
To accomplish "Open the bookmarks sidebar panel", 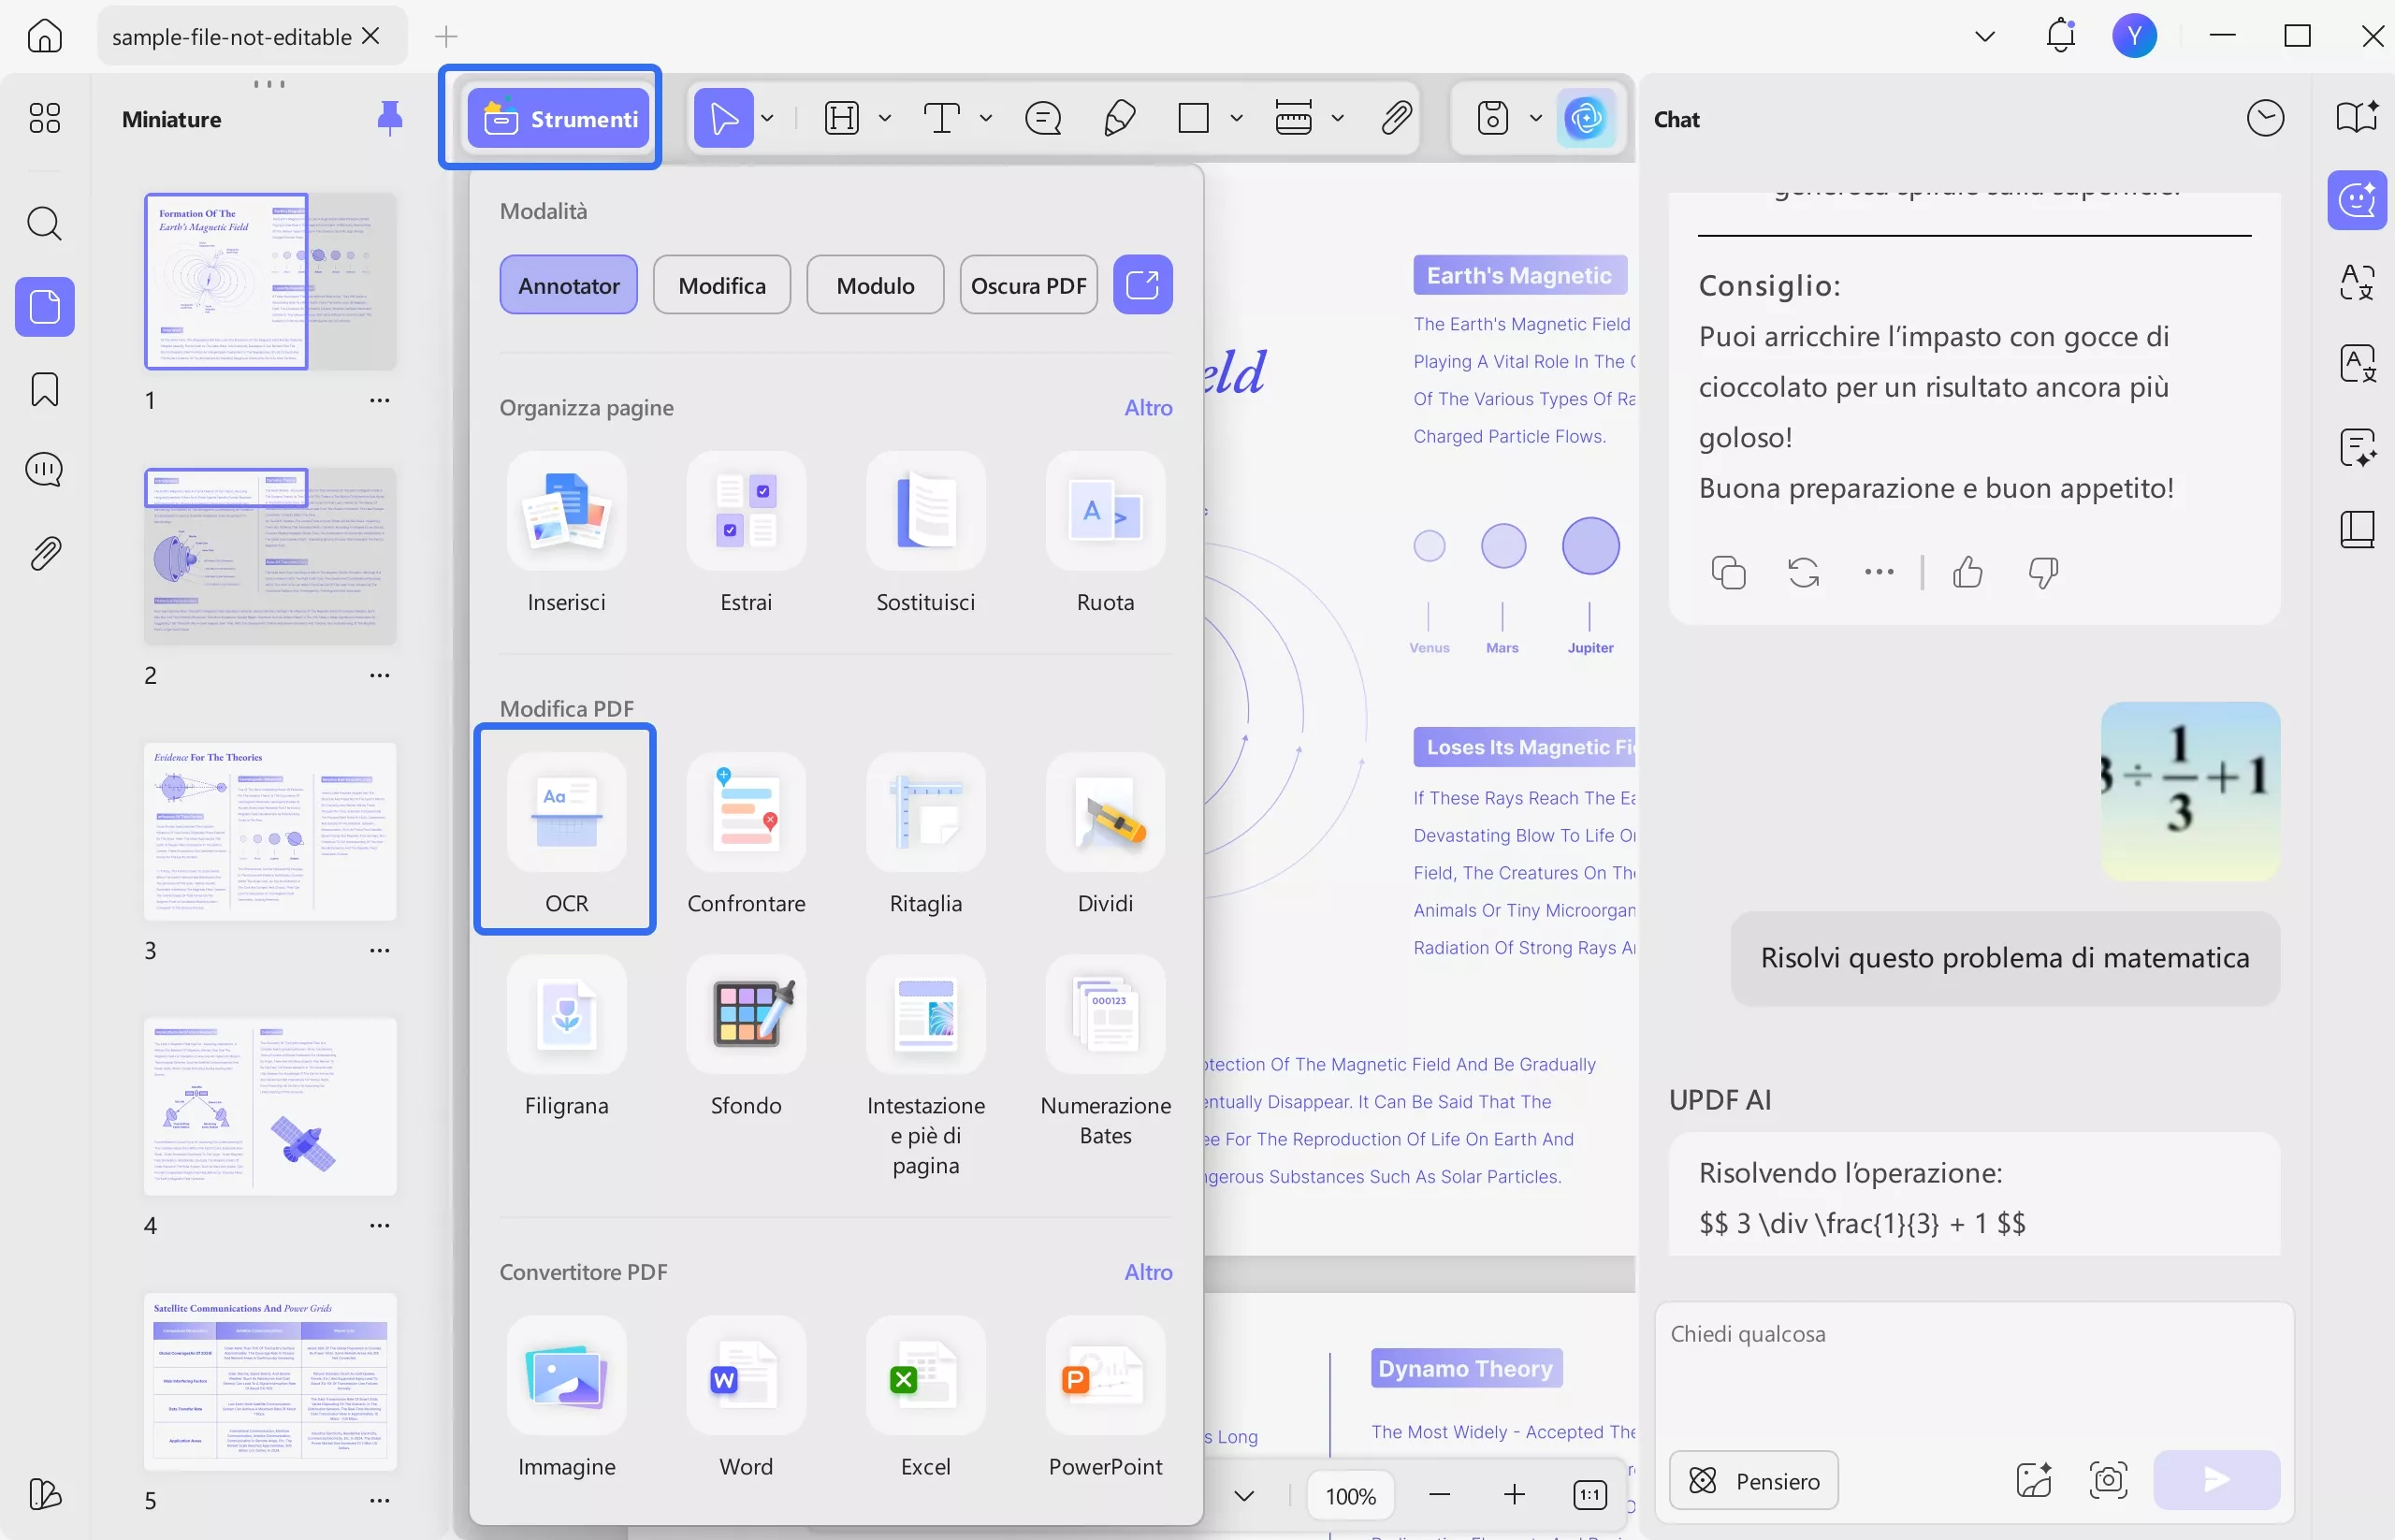I will (x=45, y=389).
